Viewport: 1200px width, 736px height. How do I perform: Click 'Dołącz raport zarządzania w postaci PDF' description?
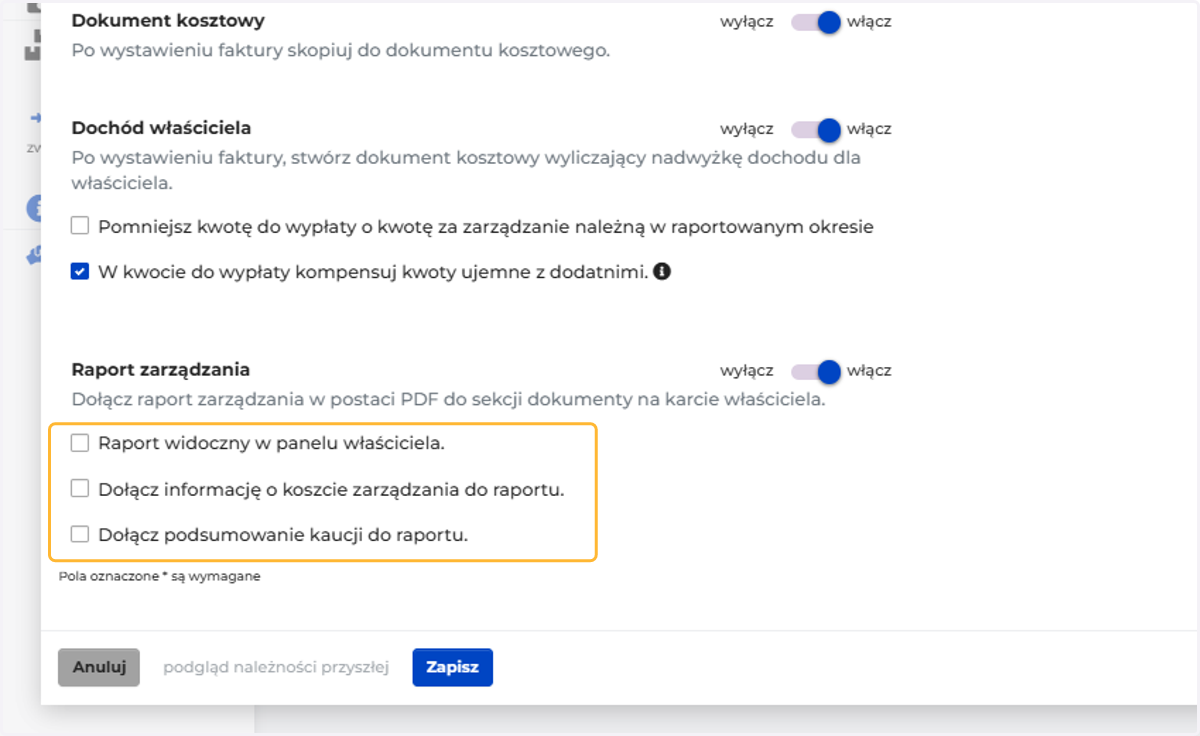tap(448, 399)
